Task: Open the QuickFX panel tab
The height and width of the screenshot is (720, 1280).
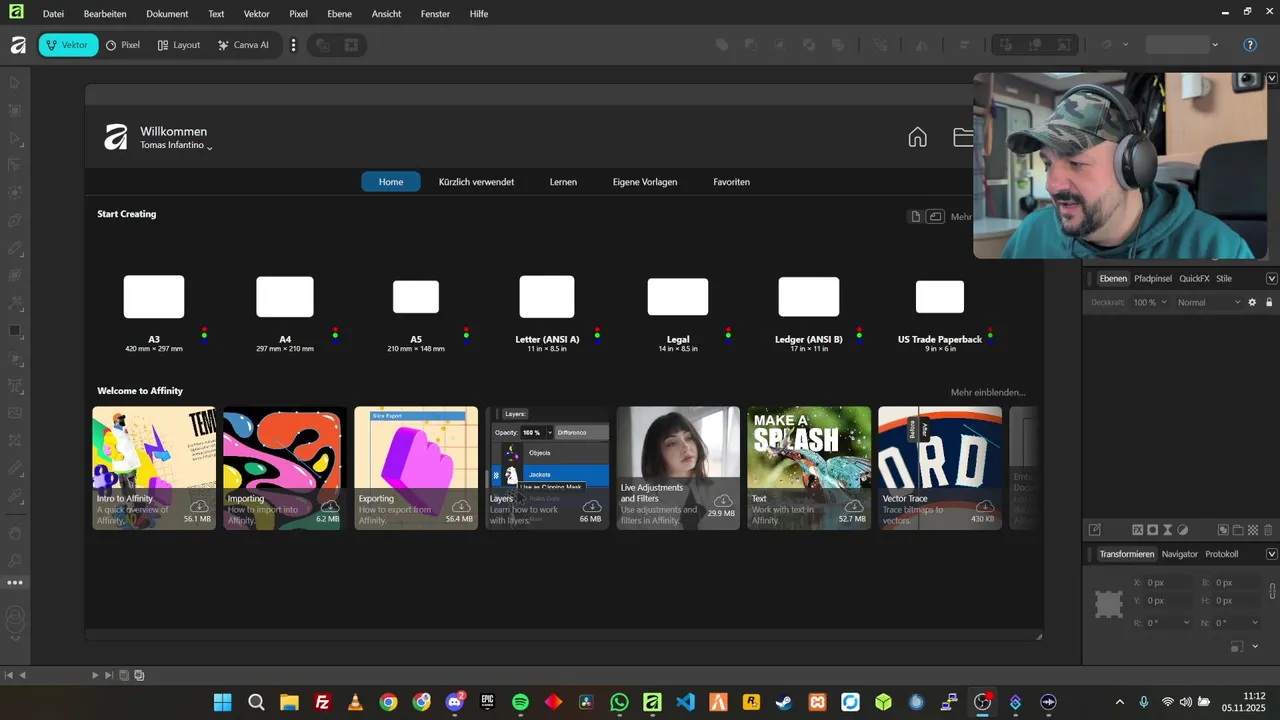Action: (1194, 278)
